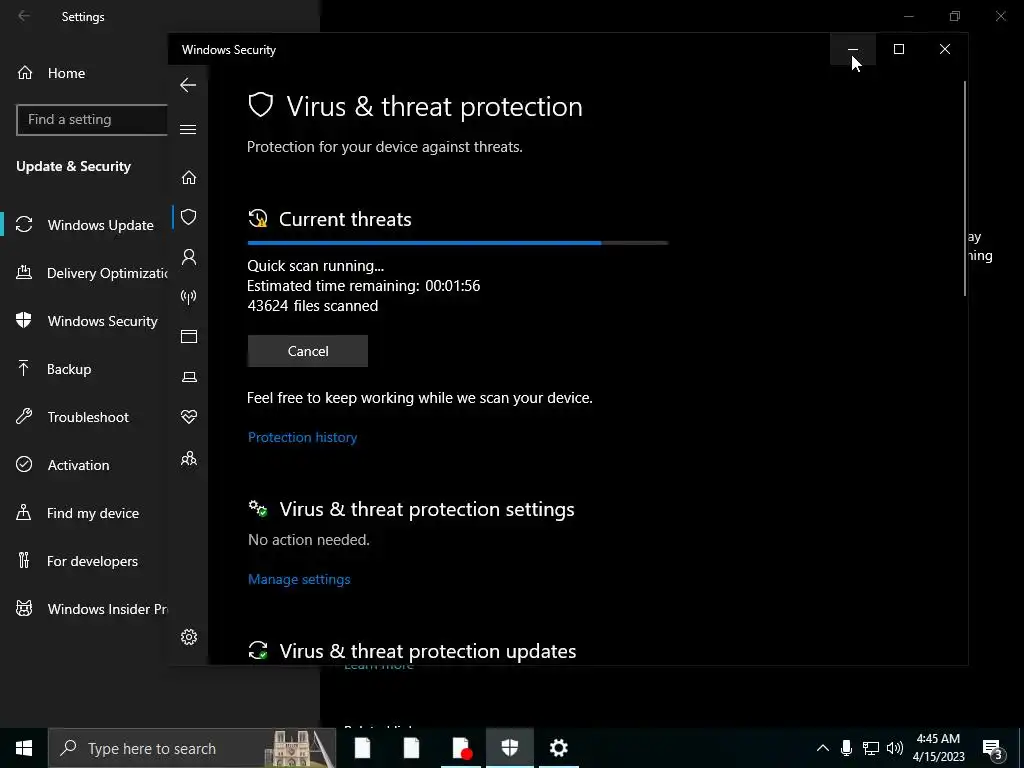Click Virus & threat protection settings heading
This screenshot has width=1024, height=768.
tap(427, 509)
